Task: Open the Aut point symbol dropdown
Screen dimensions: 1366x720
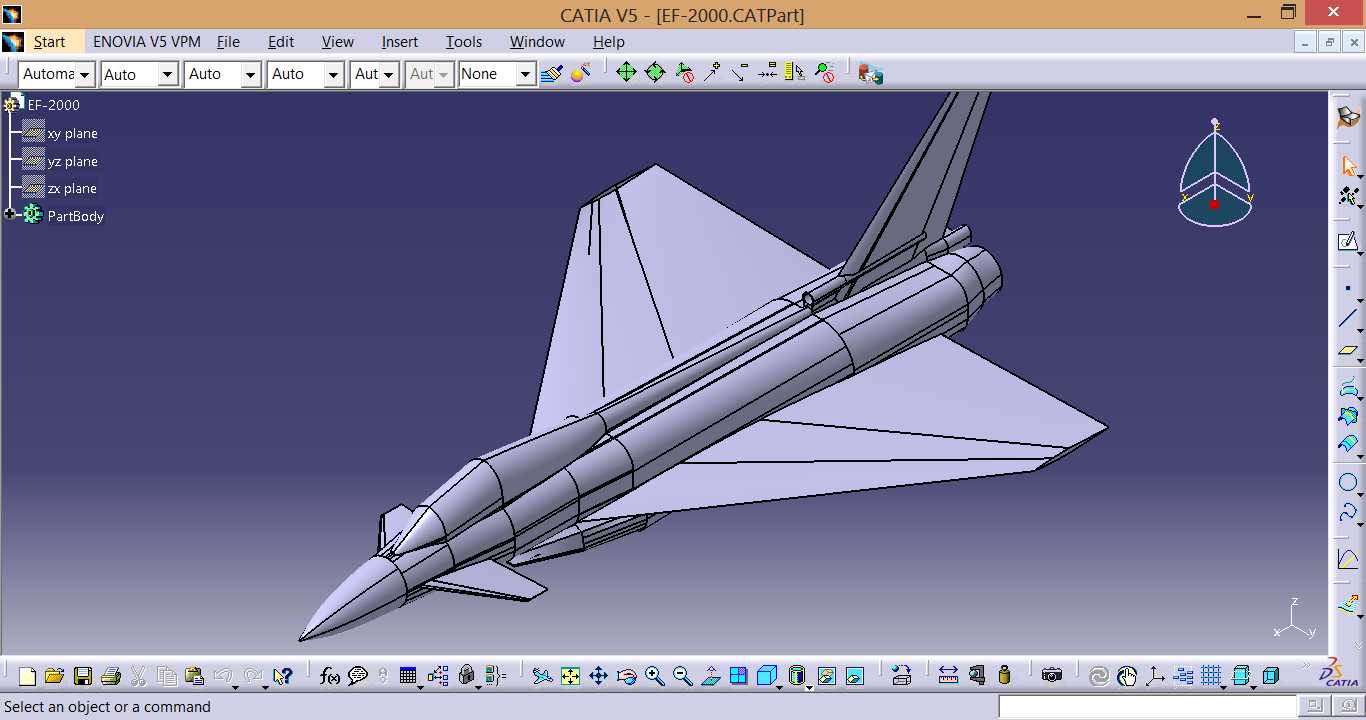Action: [x=389, y=74]
